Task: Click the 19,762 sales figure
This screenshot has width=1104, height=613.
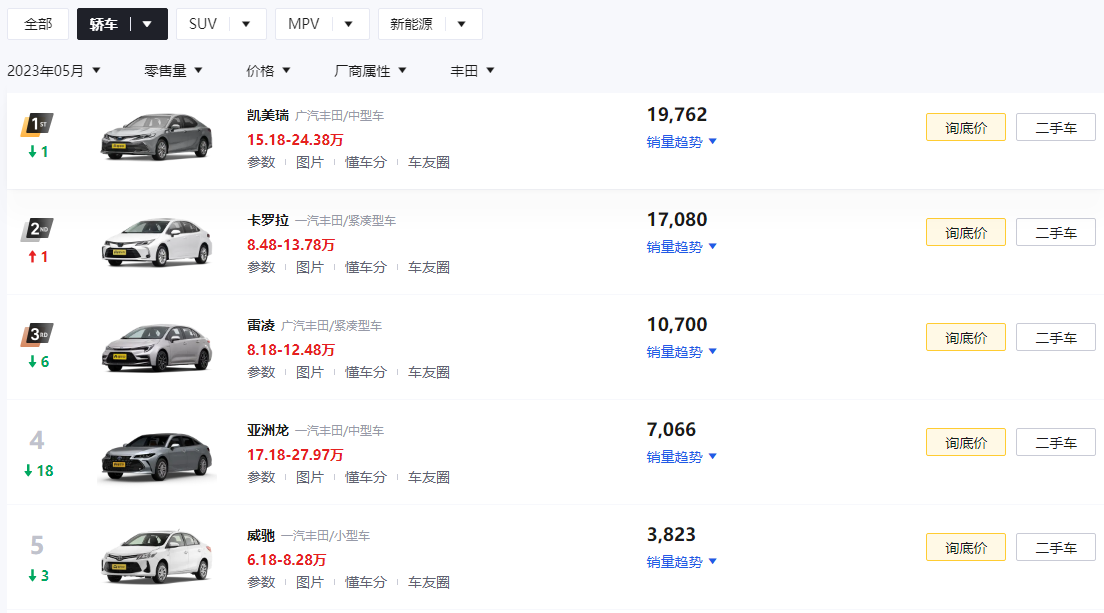Action: (x=677, y=115)
